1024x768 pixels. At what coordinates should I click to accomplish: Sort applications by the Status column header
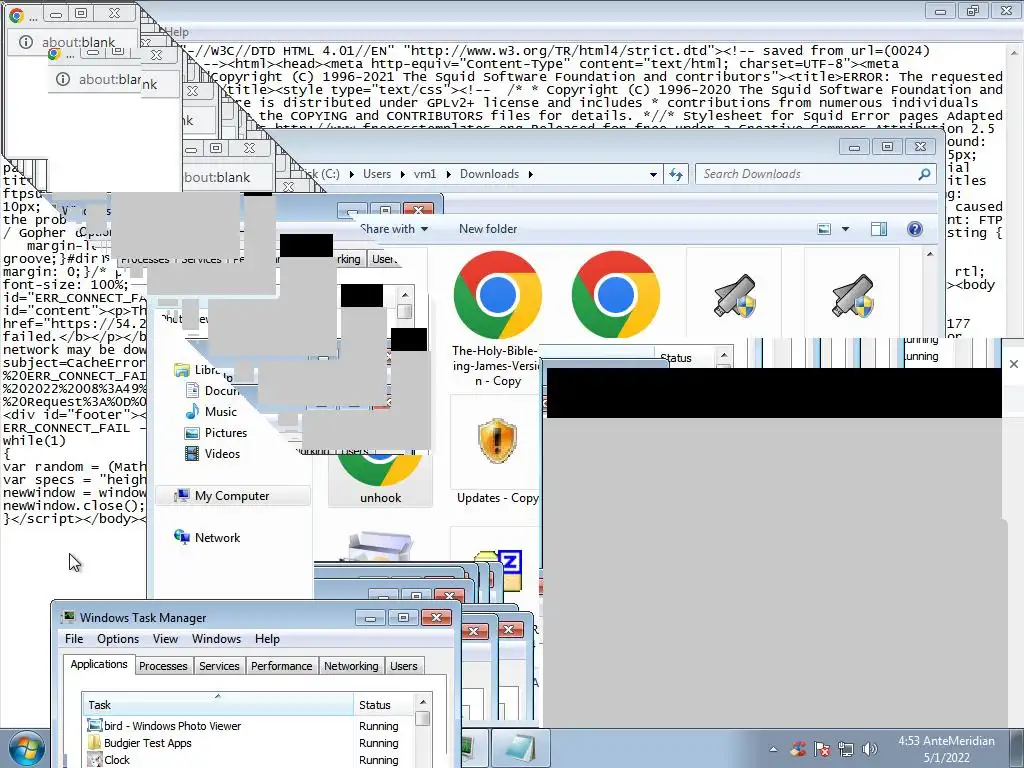click(384, 705)
